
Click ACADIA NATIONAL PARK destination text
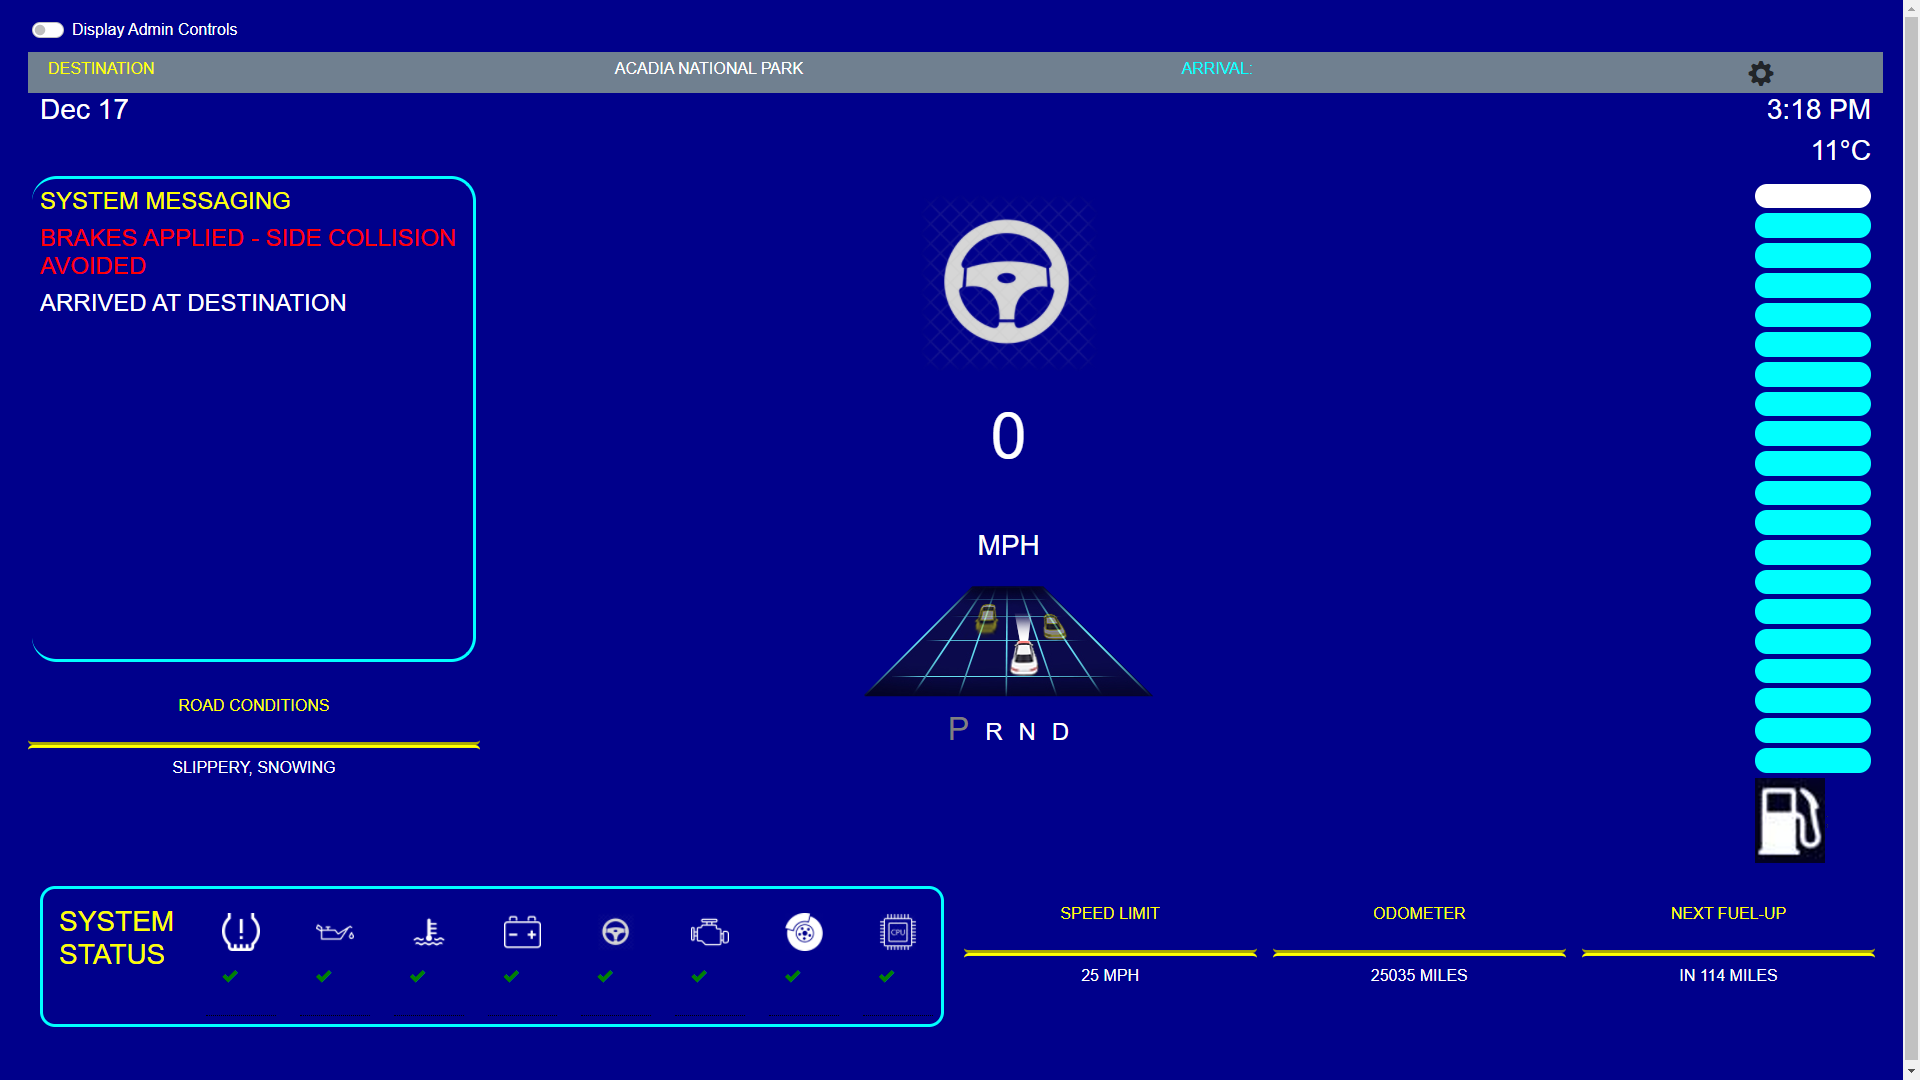click(709, 68)
